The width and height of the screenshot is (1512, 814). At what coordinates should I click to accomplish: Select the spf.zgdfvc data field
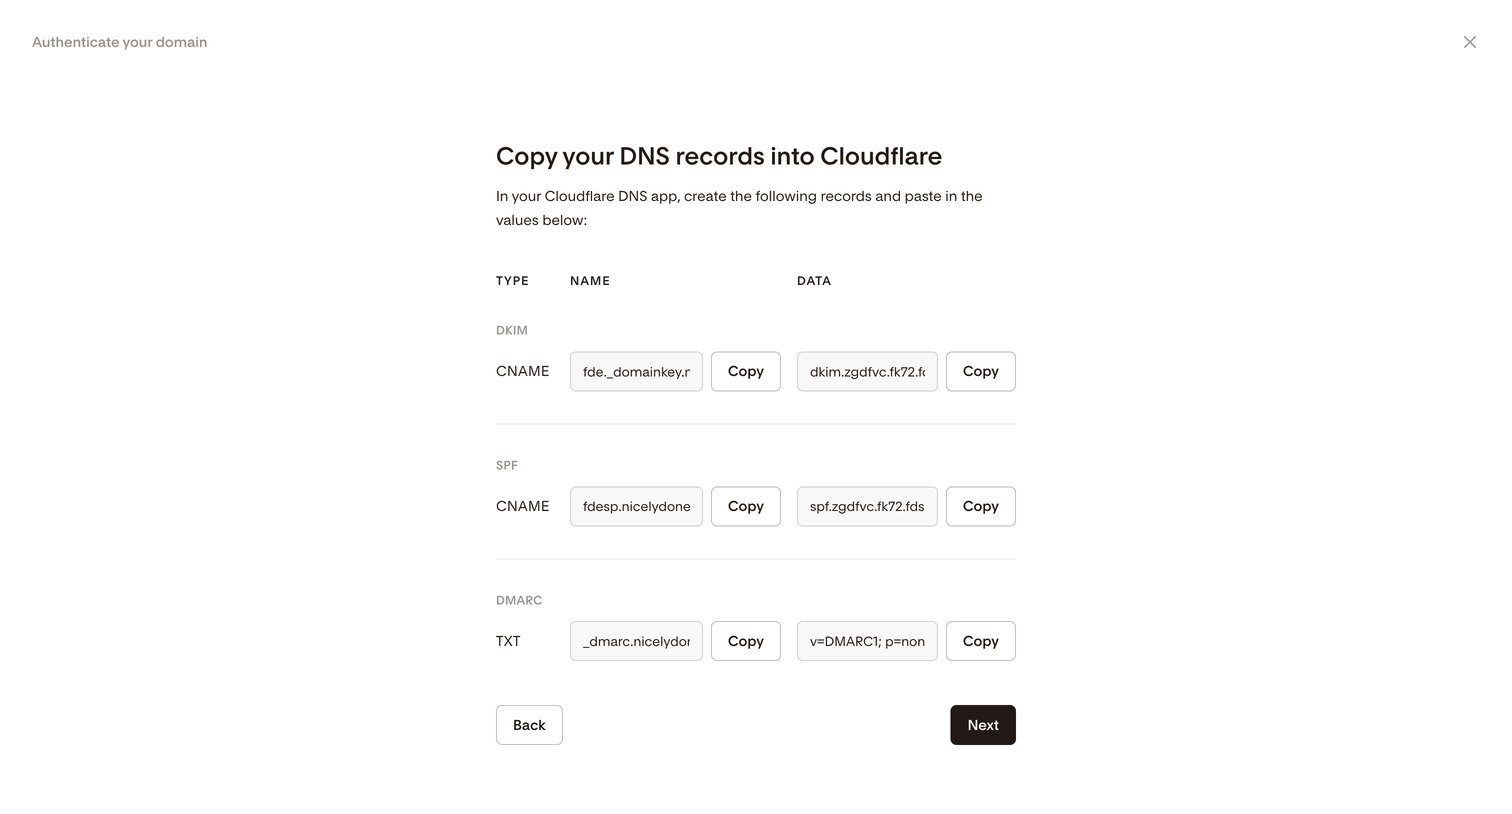click(867, 506)
